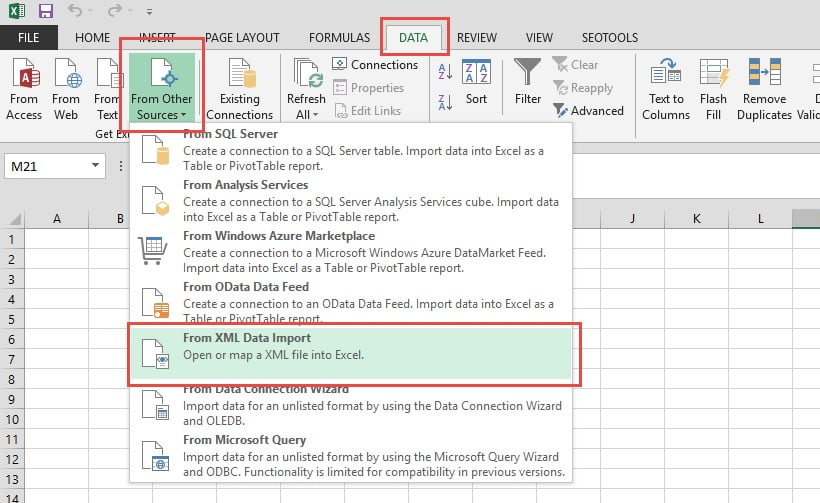The image size is (820, 503).
Task: Choose From SQL Server menu entry
Action: pyautogui.click(x=351, y=150)
